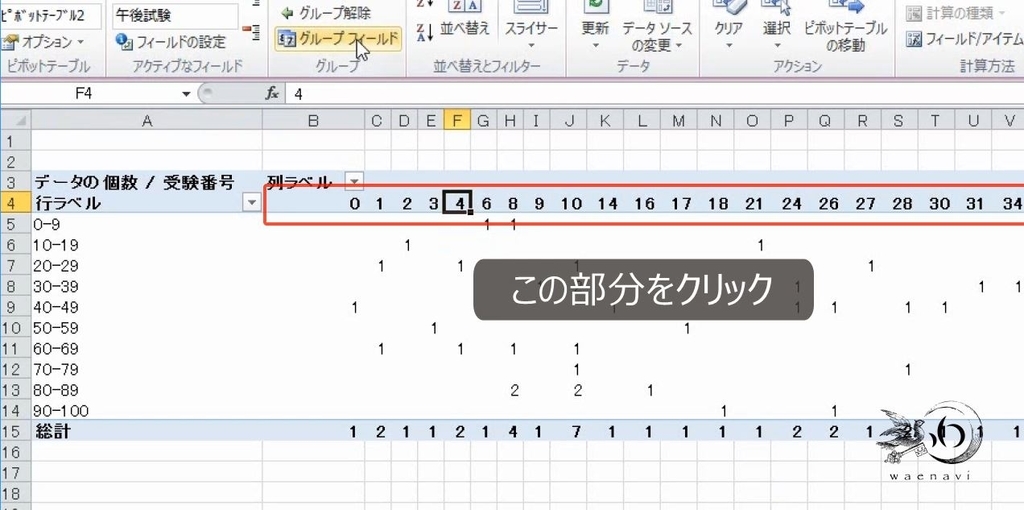Select column K header
Image resolution: width=1024 pixels, height=510 pixels.
point(605,120)
